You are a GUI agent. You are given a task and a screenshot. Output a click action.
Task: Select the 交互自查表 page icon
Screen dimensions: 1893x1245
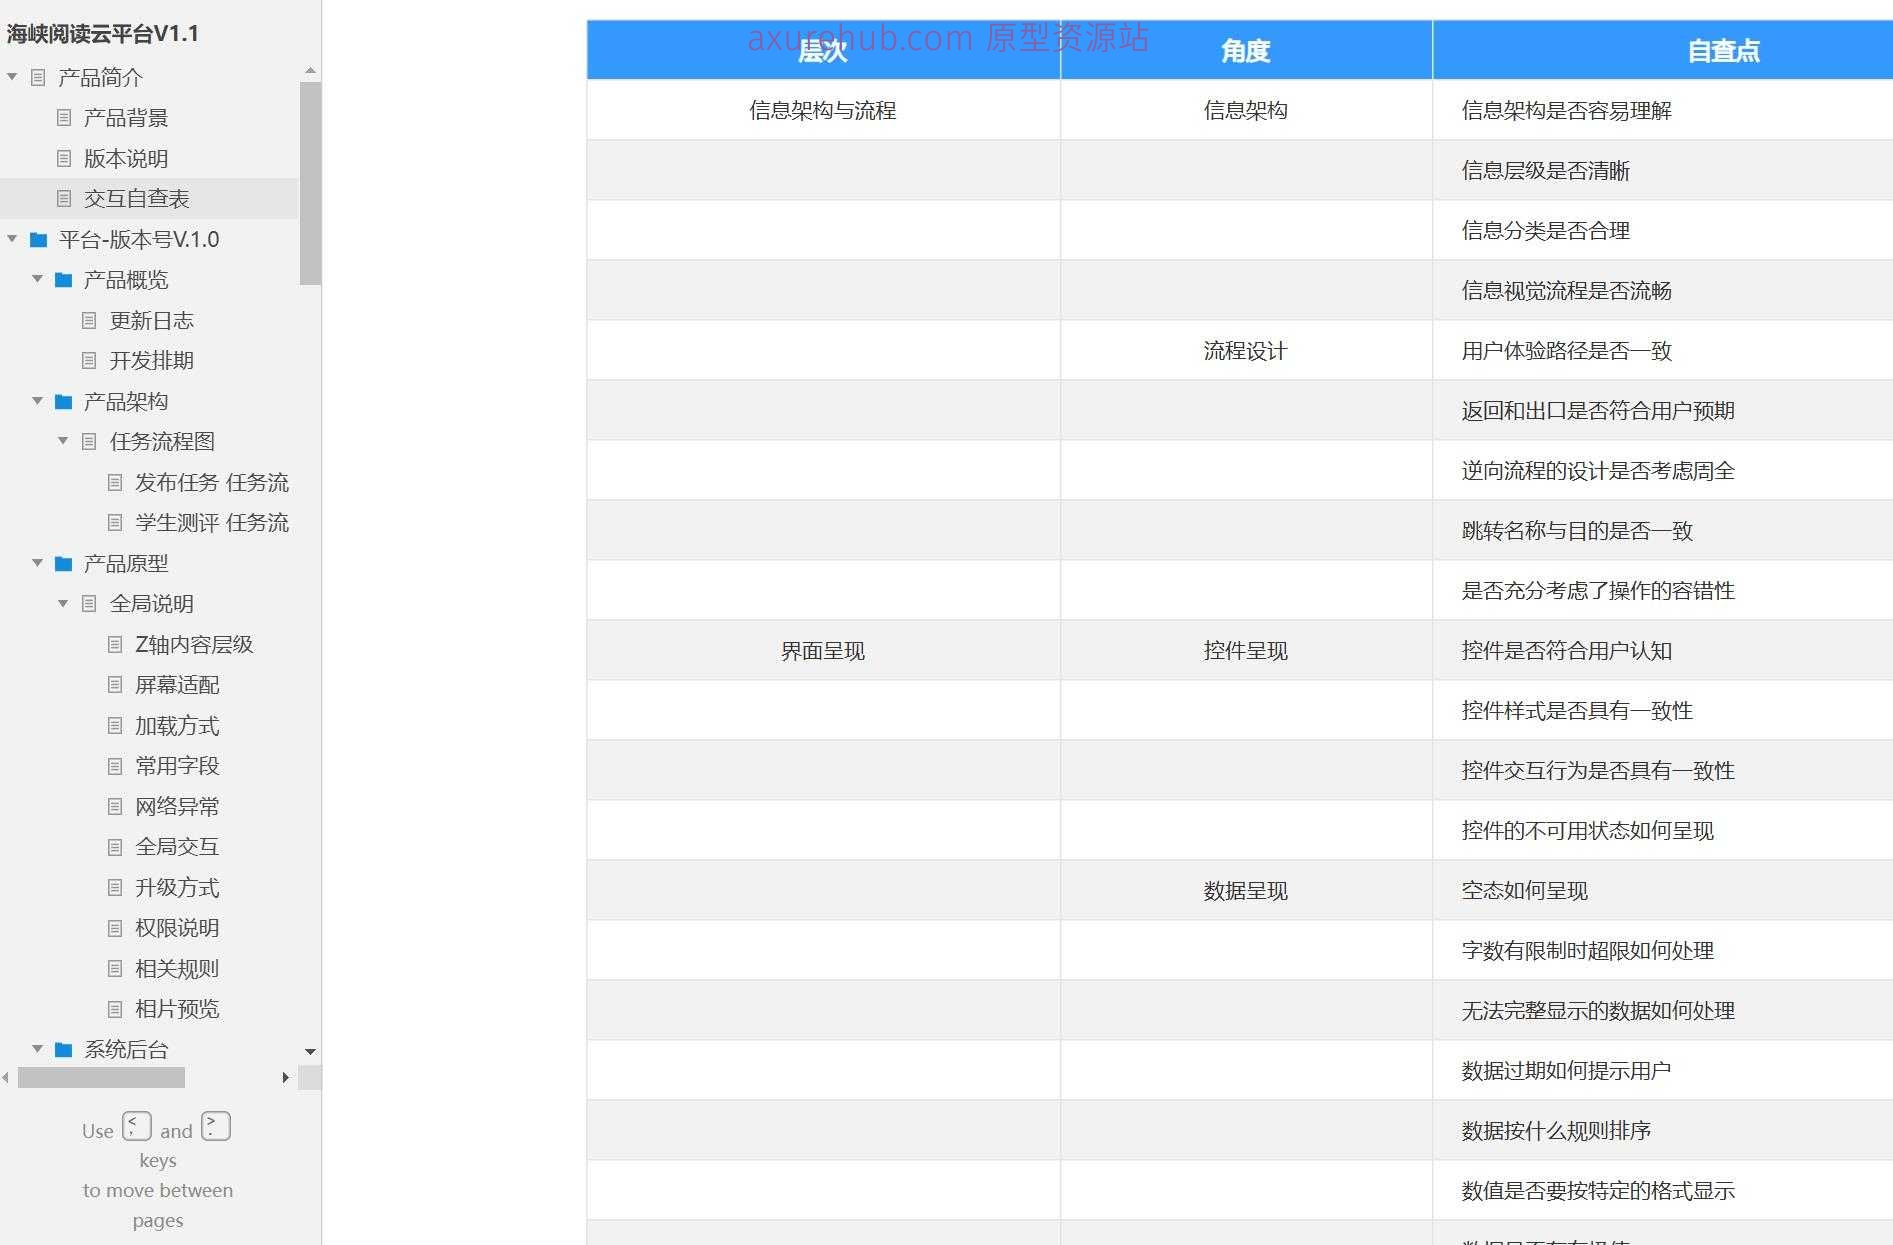(x=62, y=198)
